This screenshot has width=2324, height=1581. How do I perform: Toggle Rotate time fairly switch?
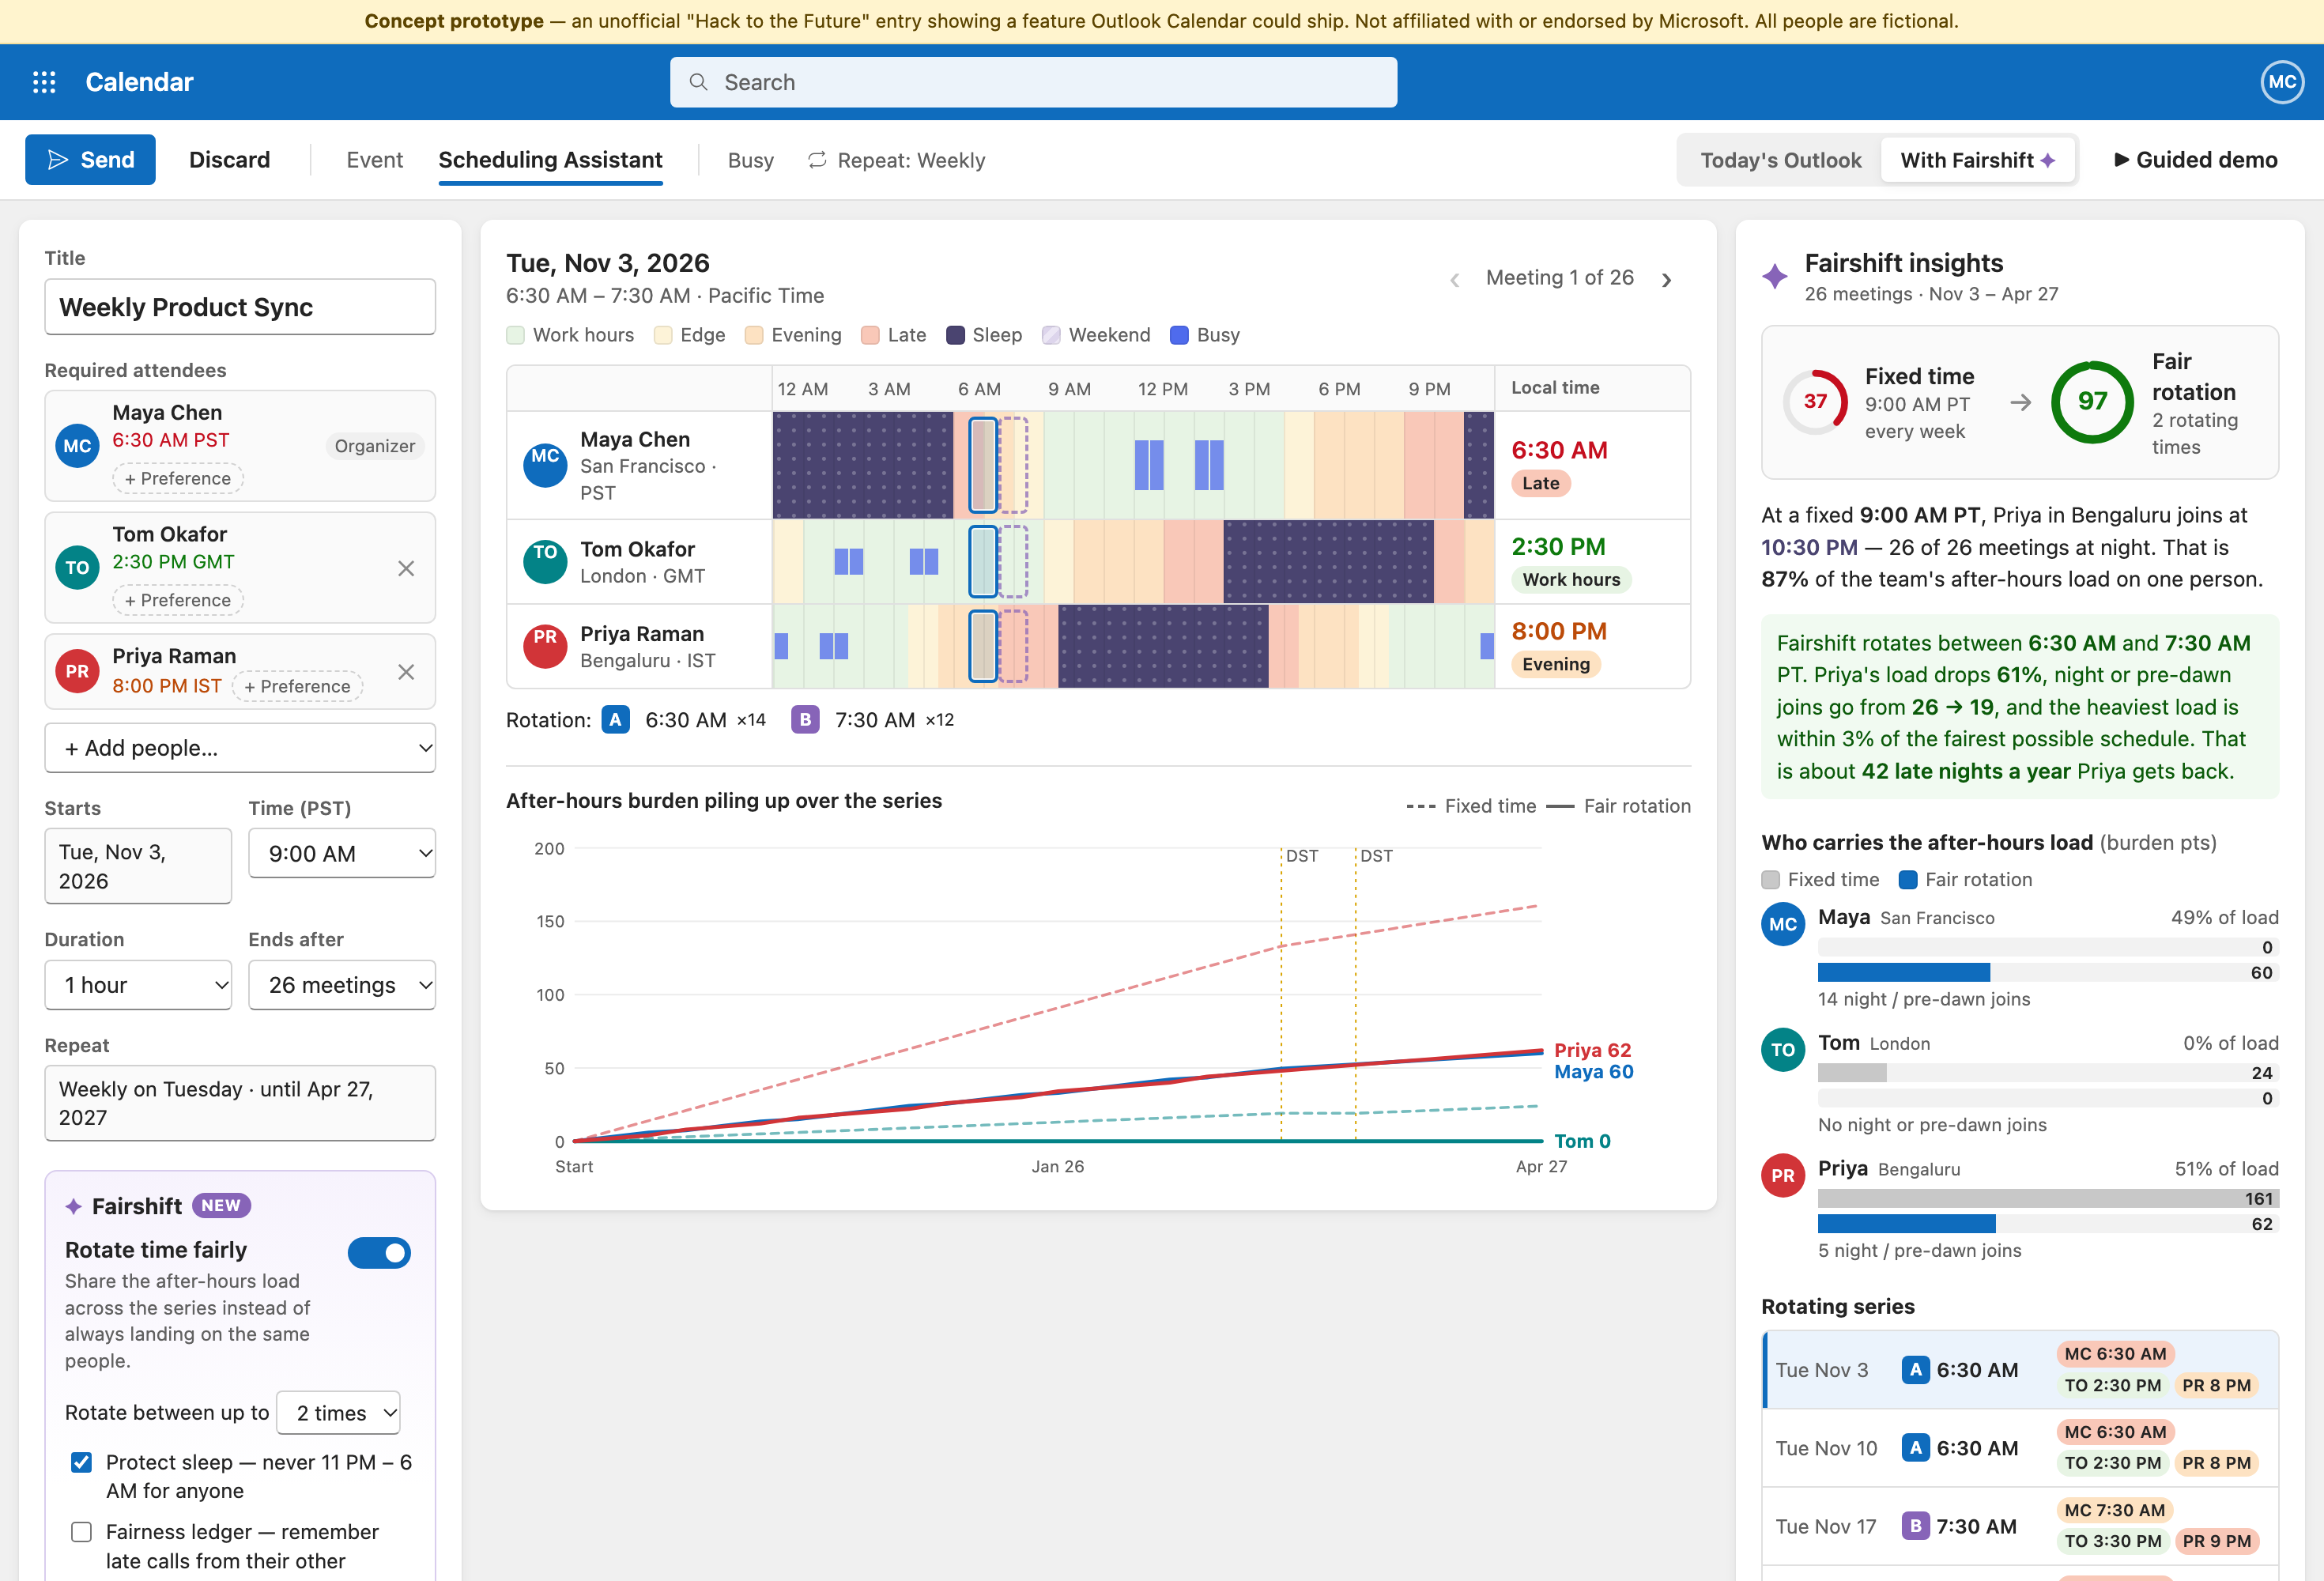point(379,1252)
